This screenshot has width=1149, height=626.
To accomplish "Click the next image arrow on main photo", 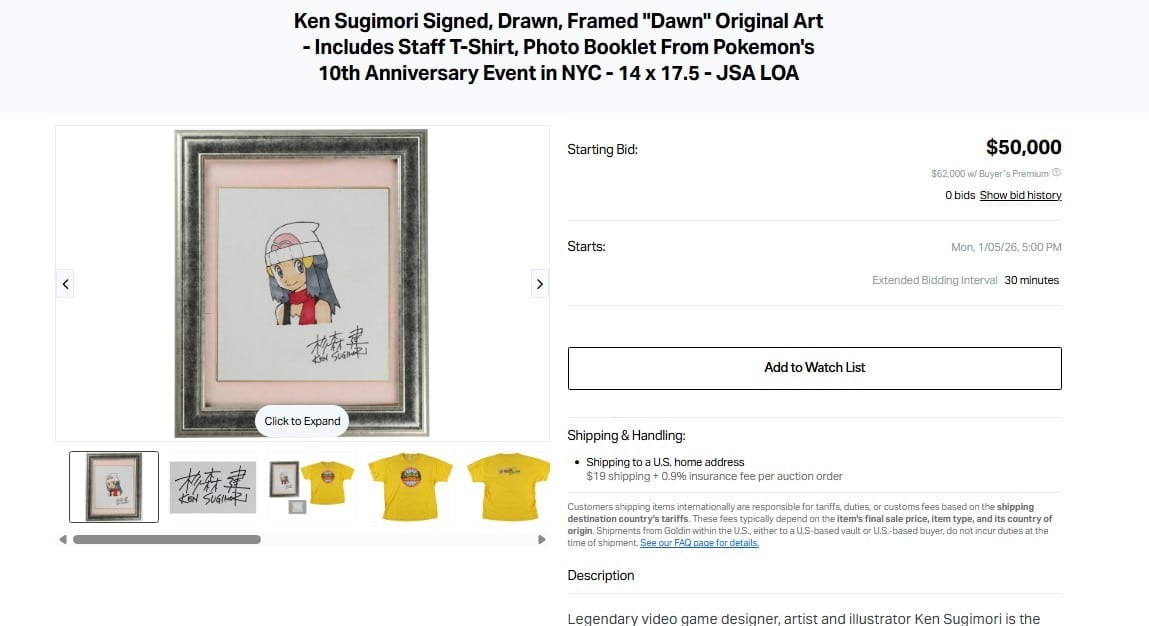I will (x=539, y=284).
